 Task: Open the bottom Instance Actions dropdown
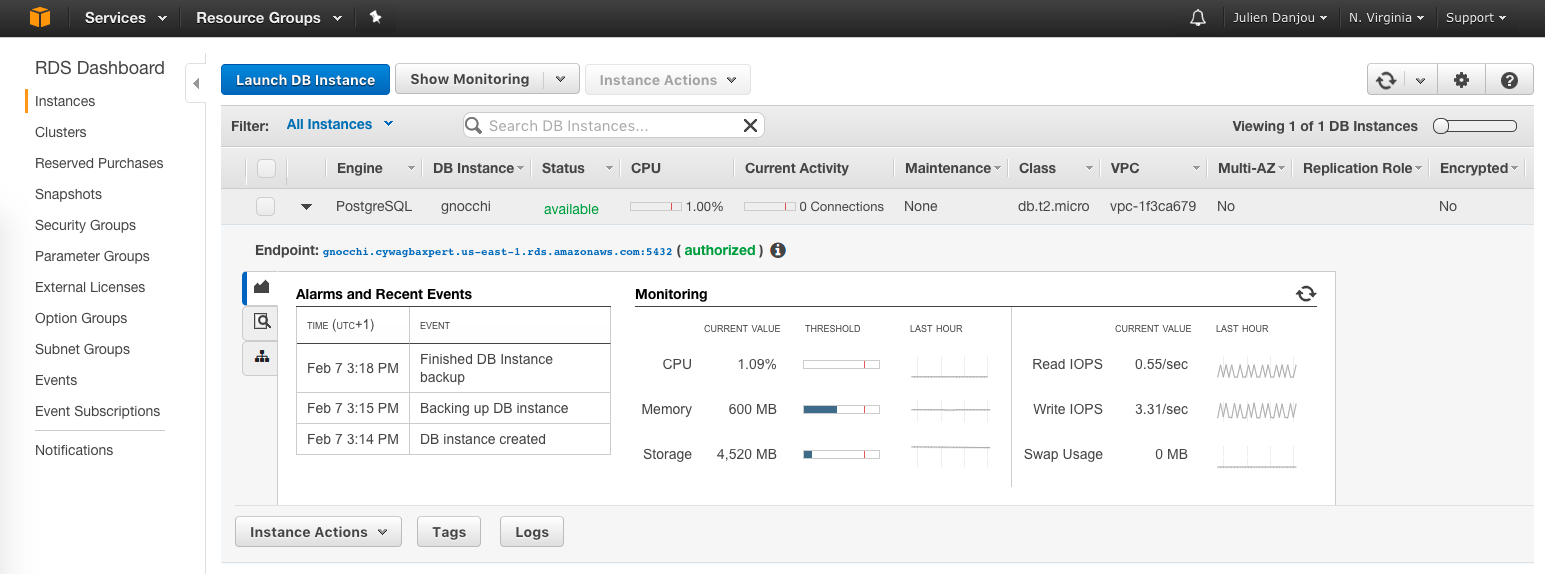pyautogui.click(x=318, y=532)
